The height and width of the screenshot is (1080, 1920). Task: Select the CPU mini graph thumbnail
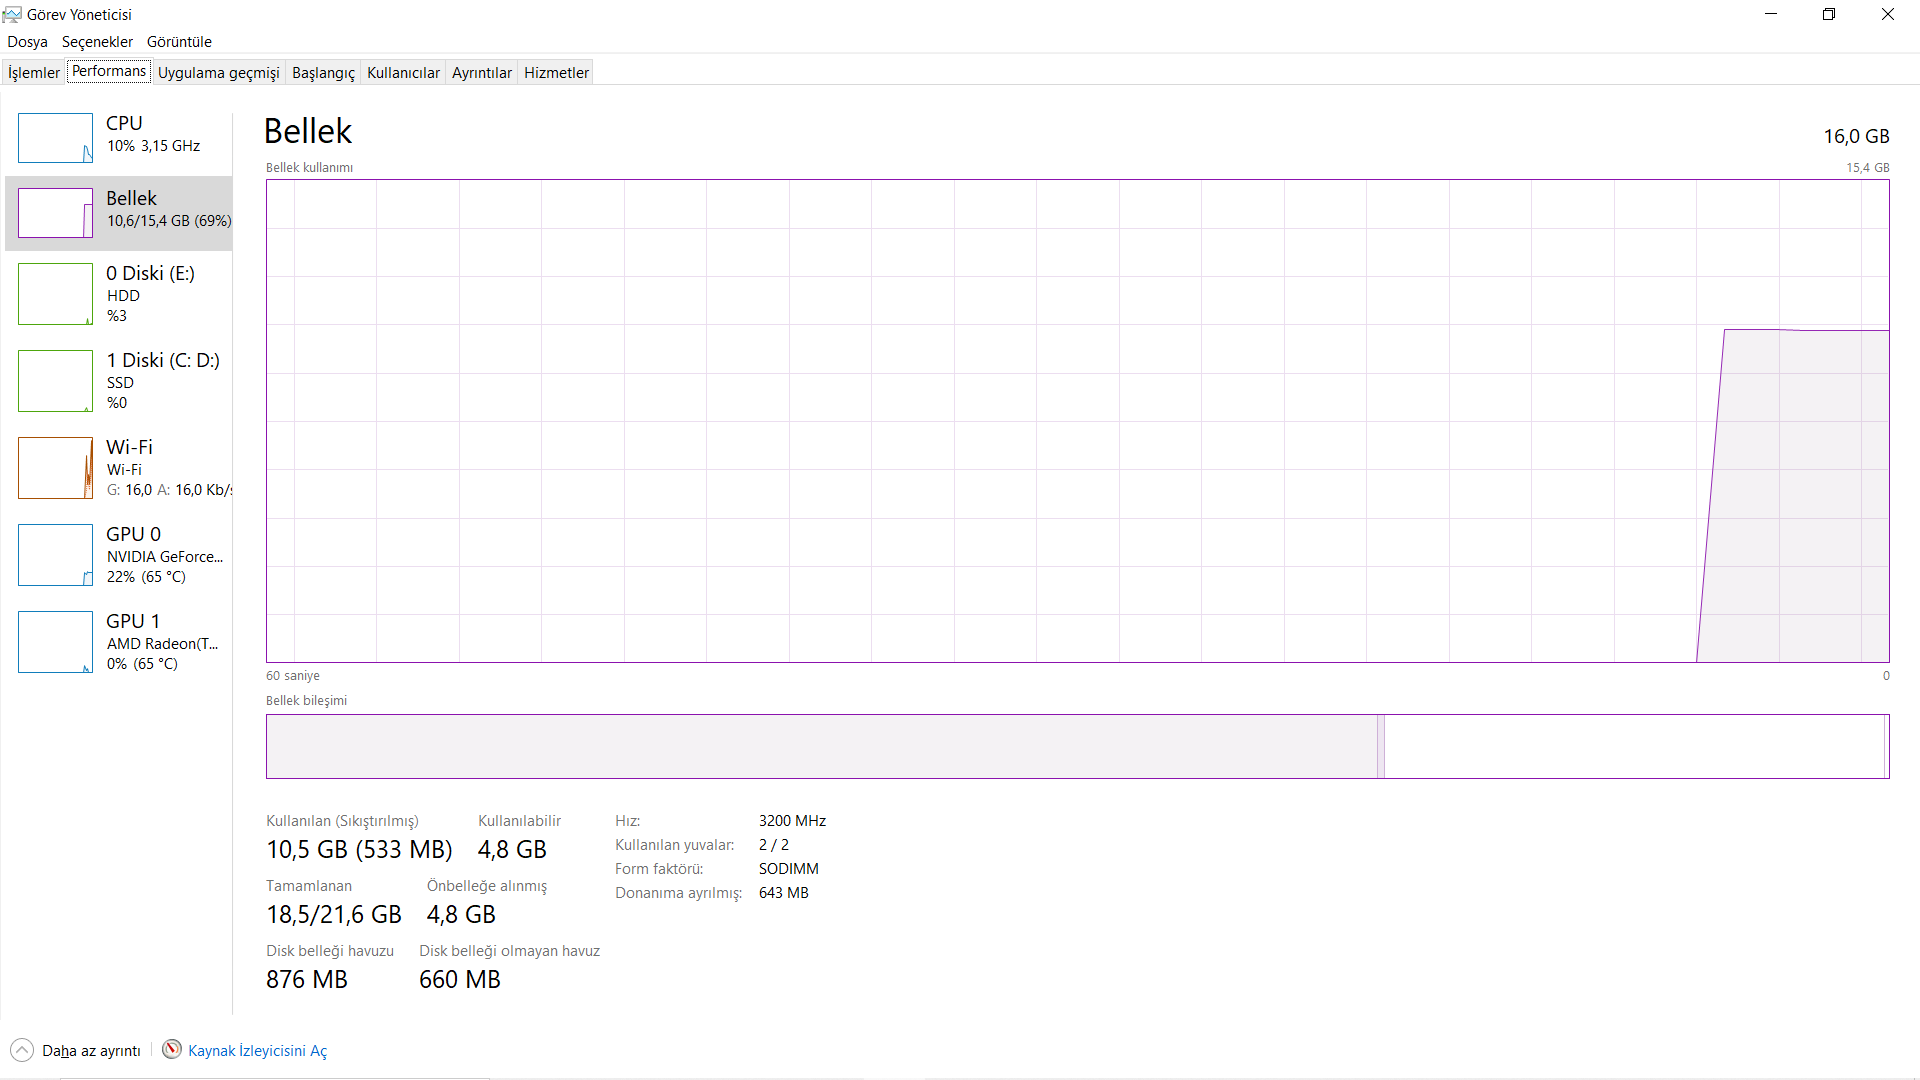tap(55, 138)
